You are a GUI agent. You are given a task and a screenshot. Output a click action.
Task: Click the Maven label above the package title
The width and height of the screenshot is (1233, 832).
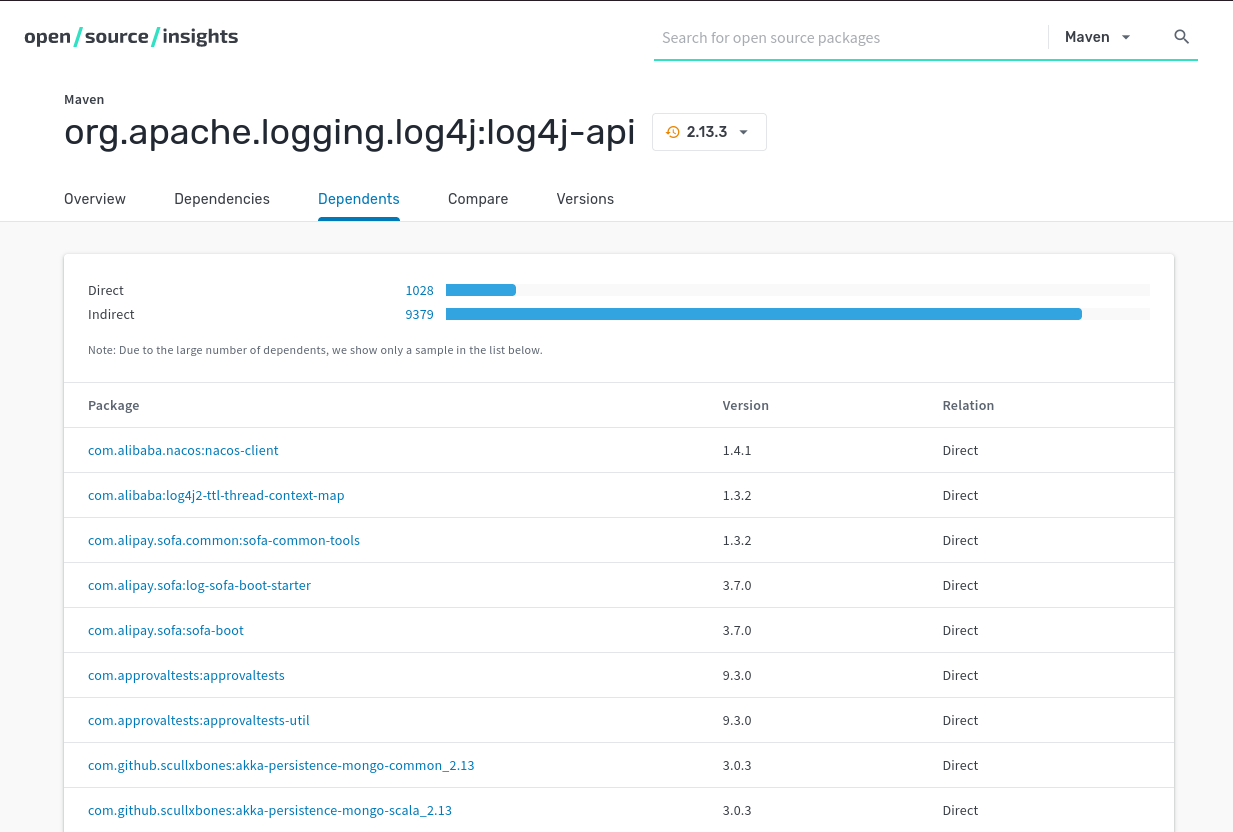click(84, 99)
